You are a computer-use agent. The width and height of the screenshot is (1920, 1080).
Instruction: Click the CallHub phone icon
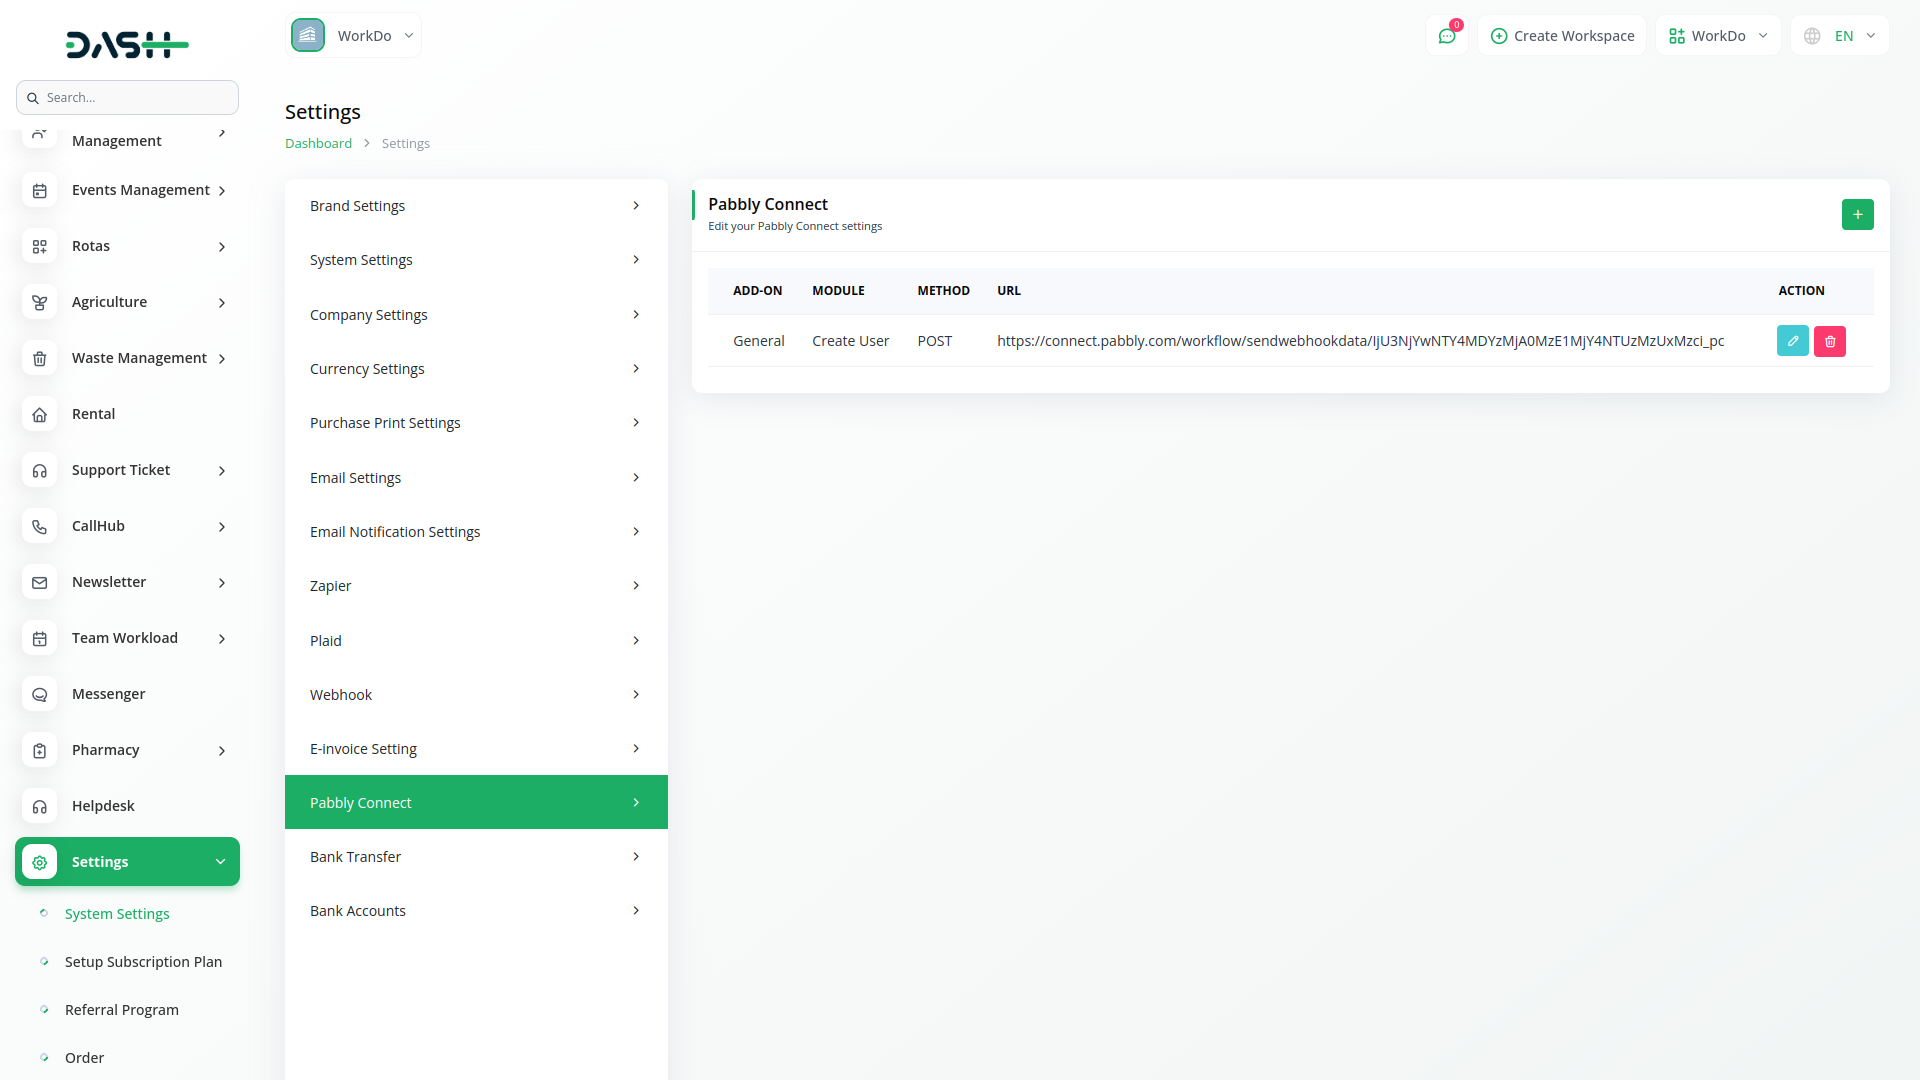pyautogui.click(x=40, y=526)
